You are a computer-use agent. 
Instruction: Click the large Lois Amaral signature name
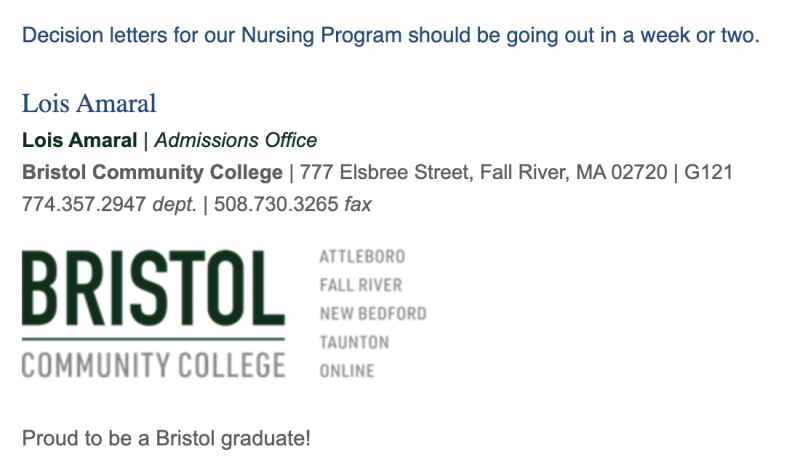pyautogui.click(x=89, y=103)
